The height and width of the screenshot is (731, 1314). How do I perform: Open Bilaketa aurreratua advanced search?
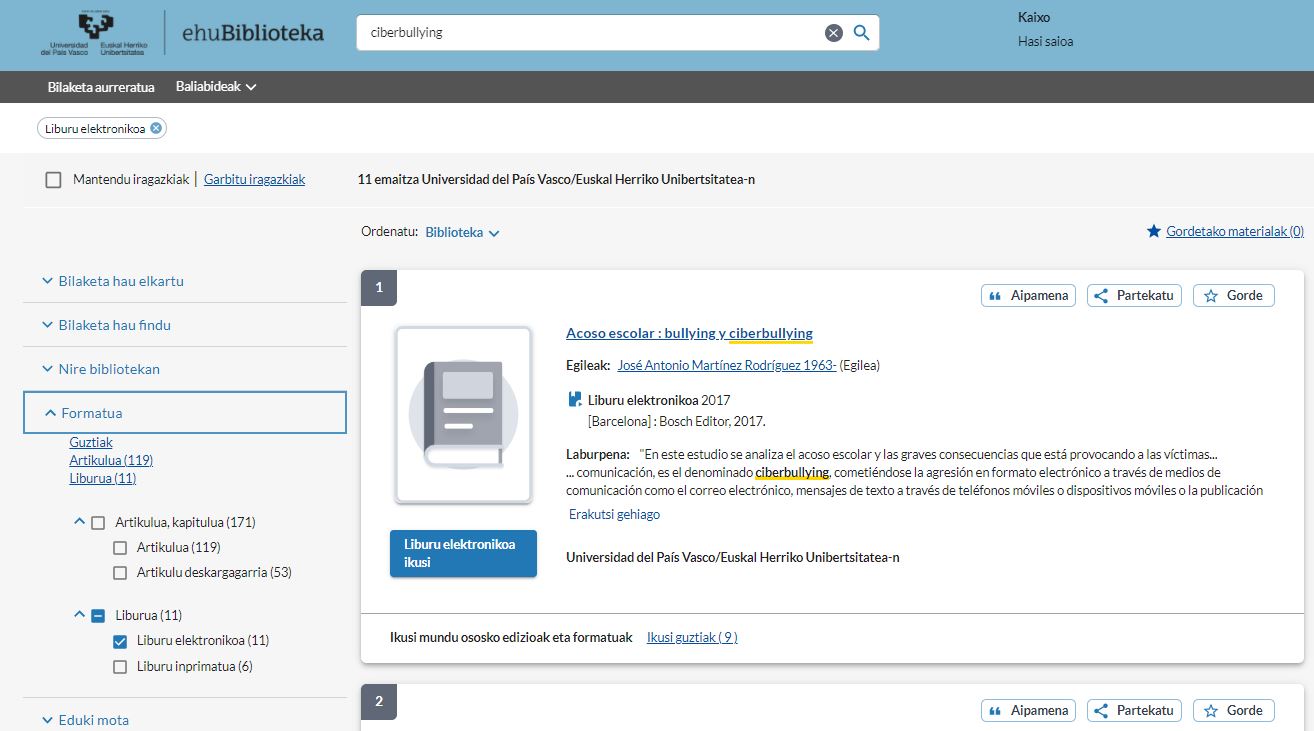coord(101,87)
